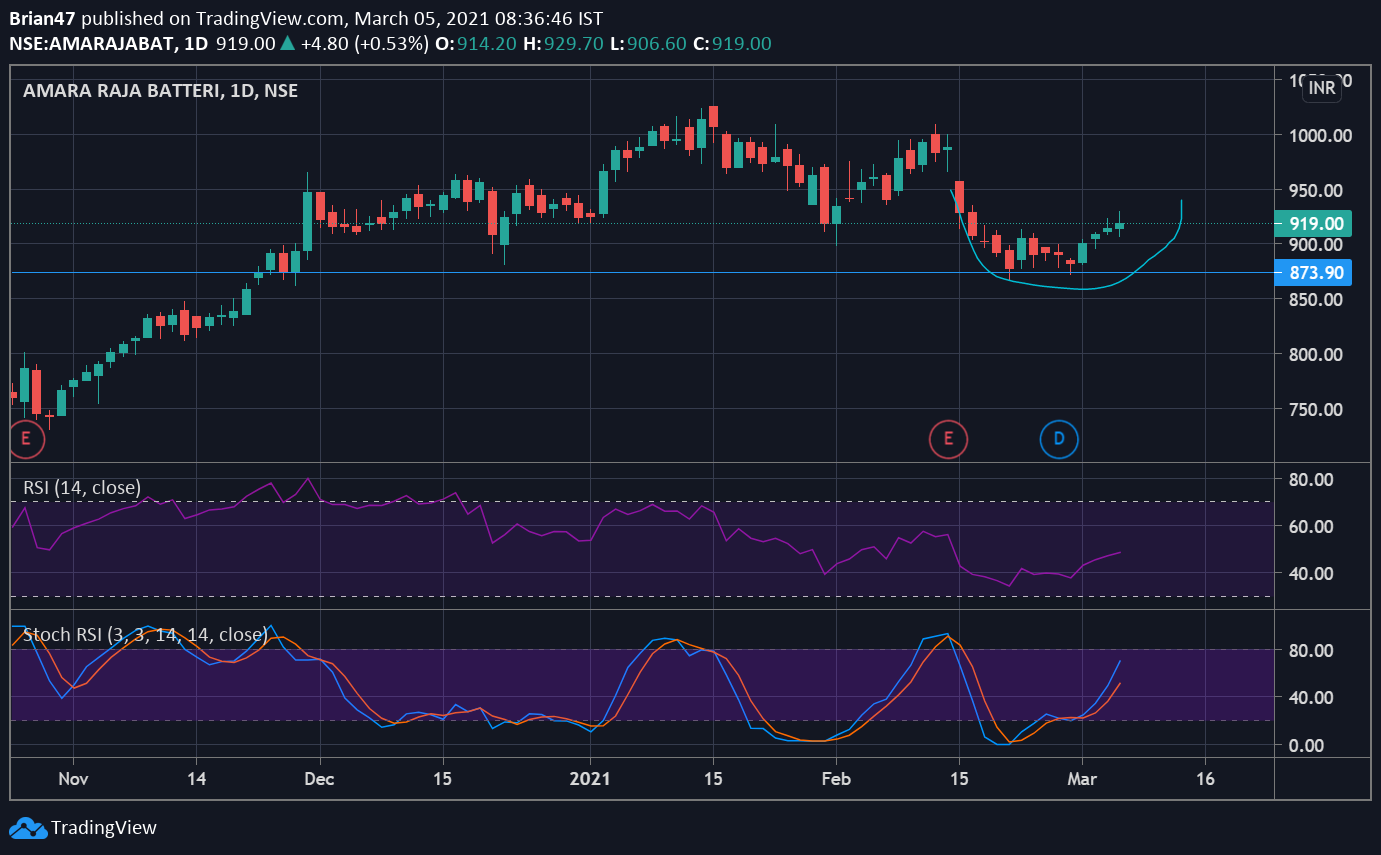The height and width of the screenshot is (855, 1381).
Task: Click the 850.00 price axis label
Action: point(1317,299)
